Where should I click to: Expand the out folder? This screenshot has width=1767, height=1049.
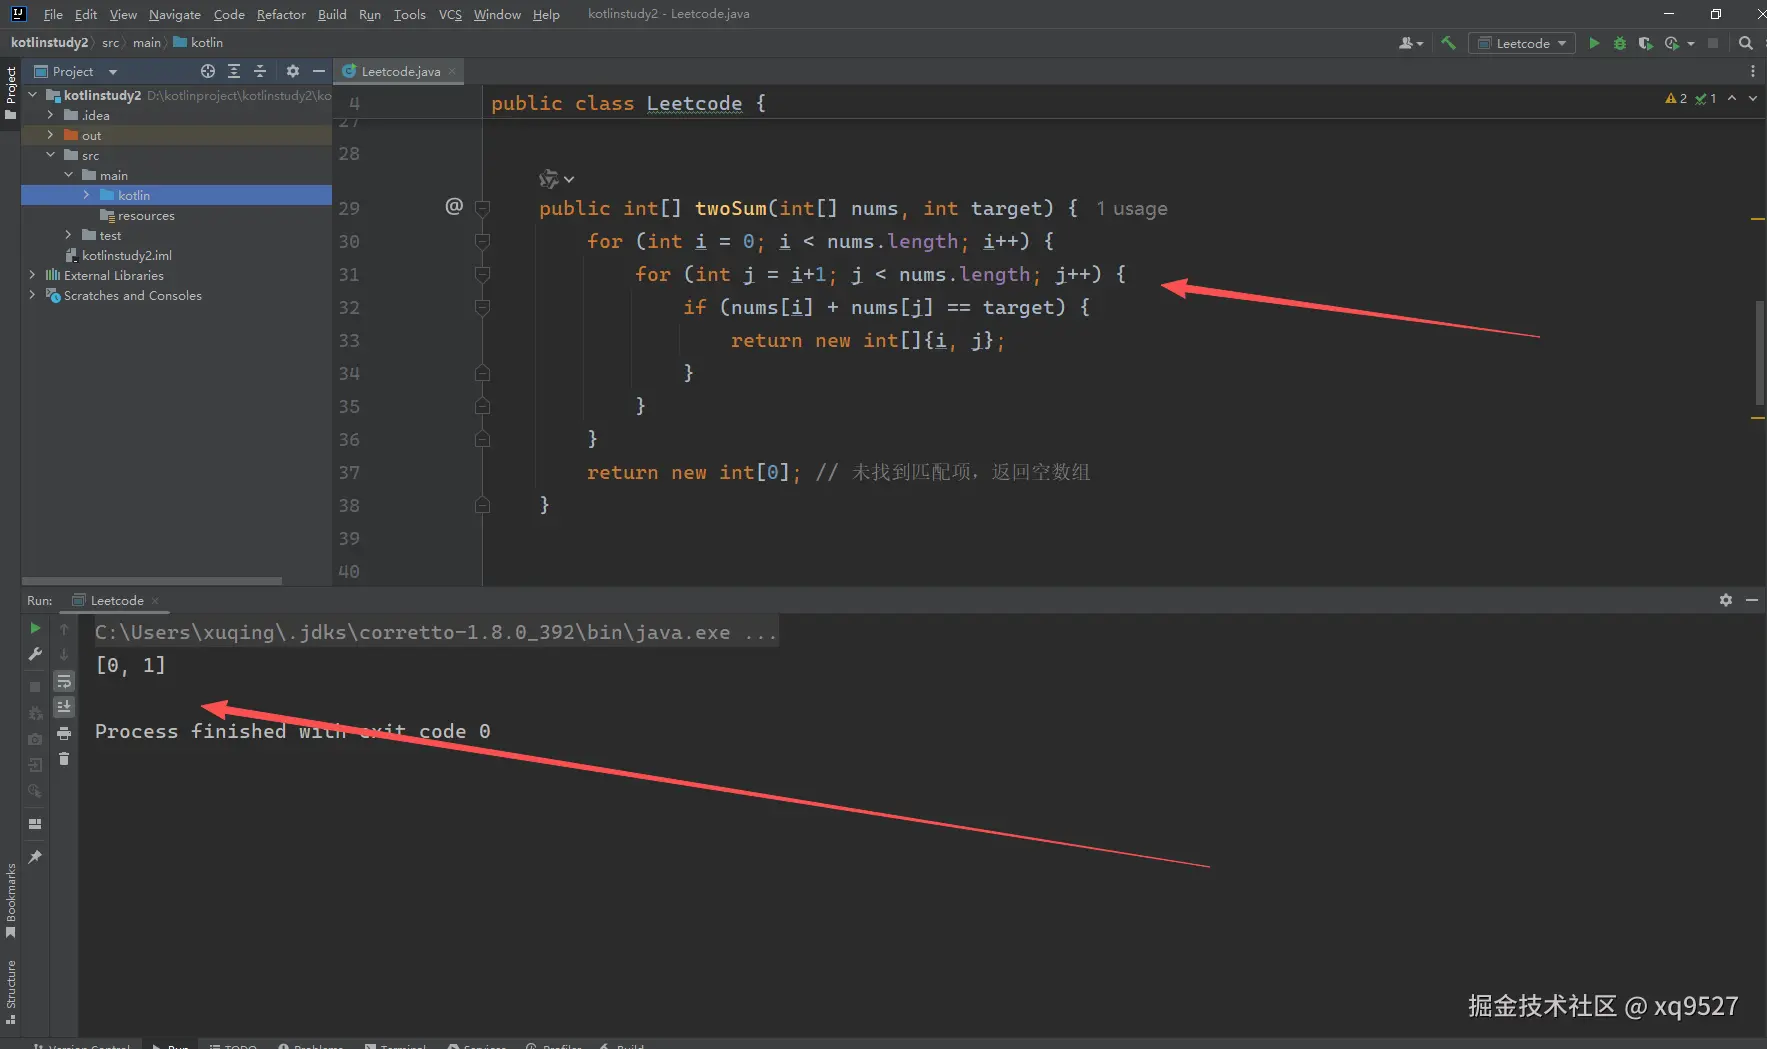pos(50,135)
